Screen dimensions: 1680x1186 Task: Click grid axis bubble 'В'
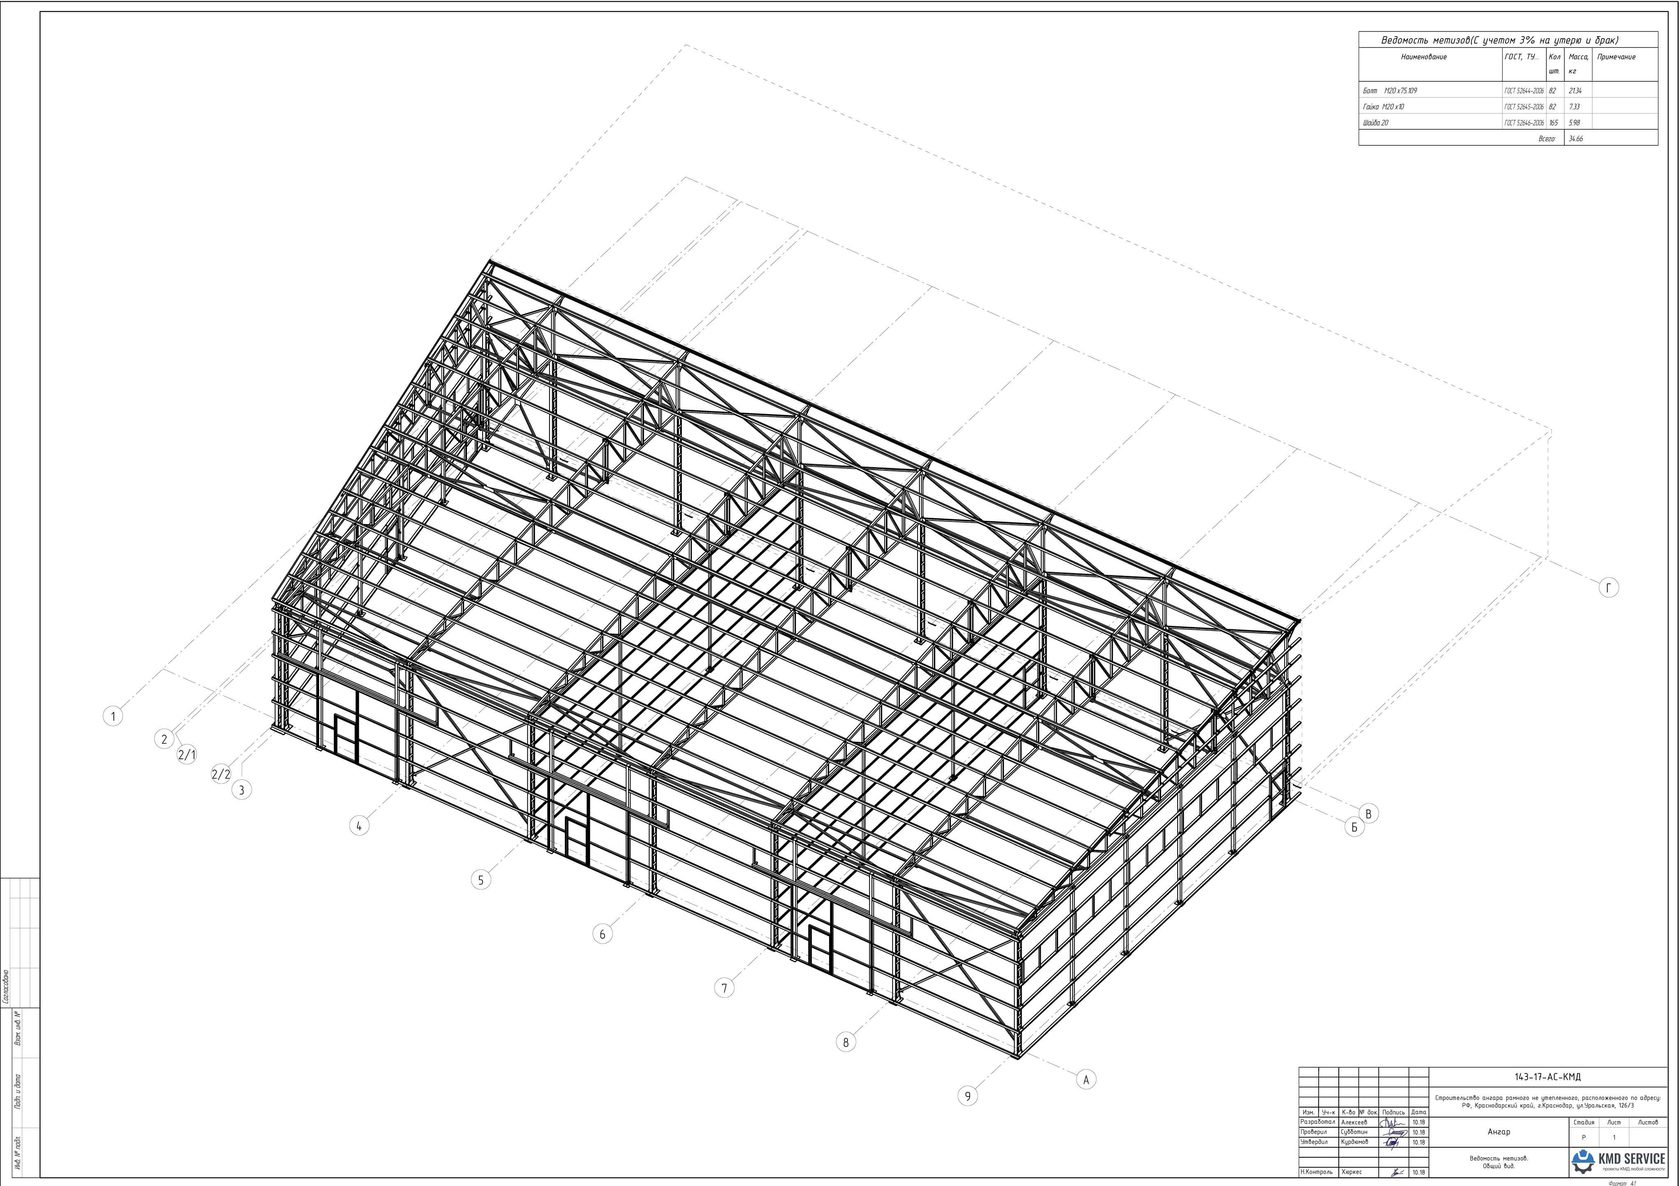click(x=1370, y=813)
